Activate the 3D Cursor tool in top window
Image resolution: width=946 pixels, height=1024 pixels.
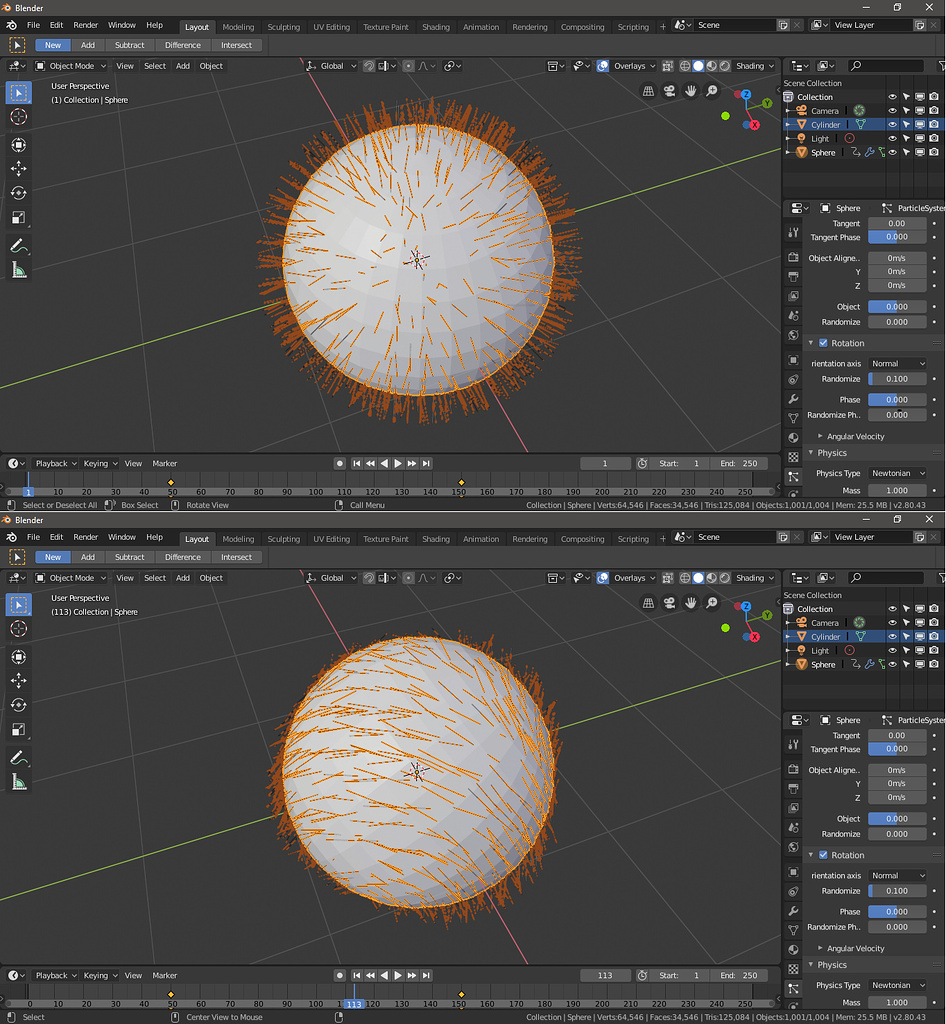point(18,117)
